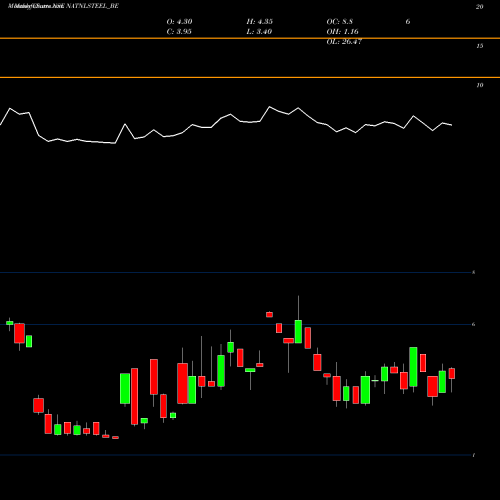This screenshot has height=500, width=500.
Task: Click the lone '6' beside OC value
Action: 408,22
